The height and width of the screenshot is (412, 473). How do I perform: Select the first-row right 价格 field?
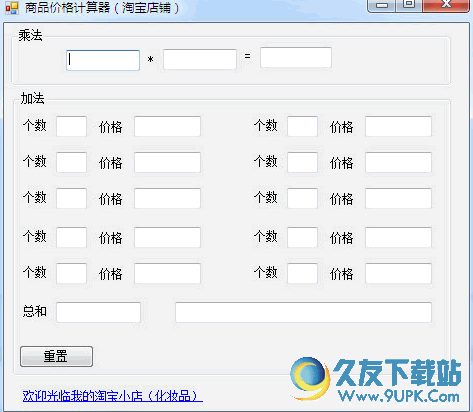click(398, 126)
